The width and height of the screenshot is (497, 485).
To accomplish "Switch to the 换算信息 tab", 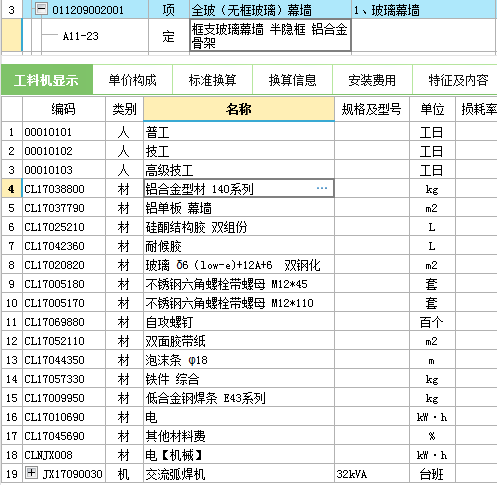I will pyautogui.click(x=292, y=80).
